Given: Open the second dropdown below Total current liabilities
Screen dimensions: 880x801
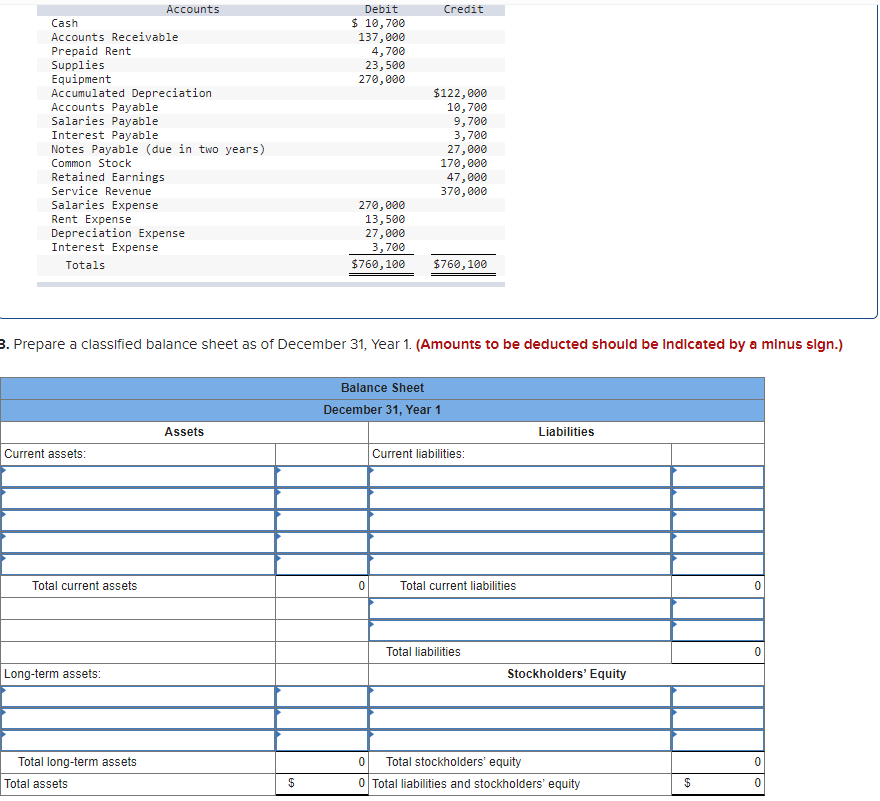Looking at the screenshot, I should click(x=520, y=630).
